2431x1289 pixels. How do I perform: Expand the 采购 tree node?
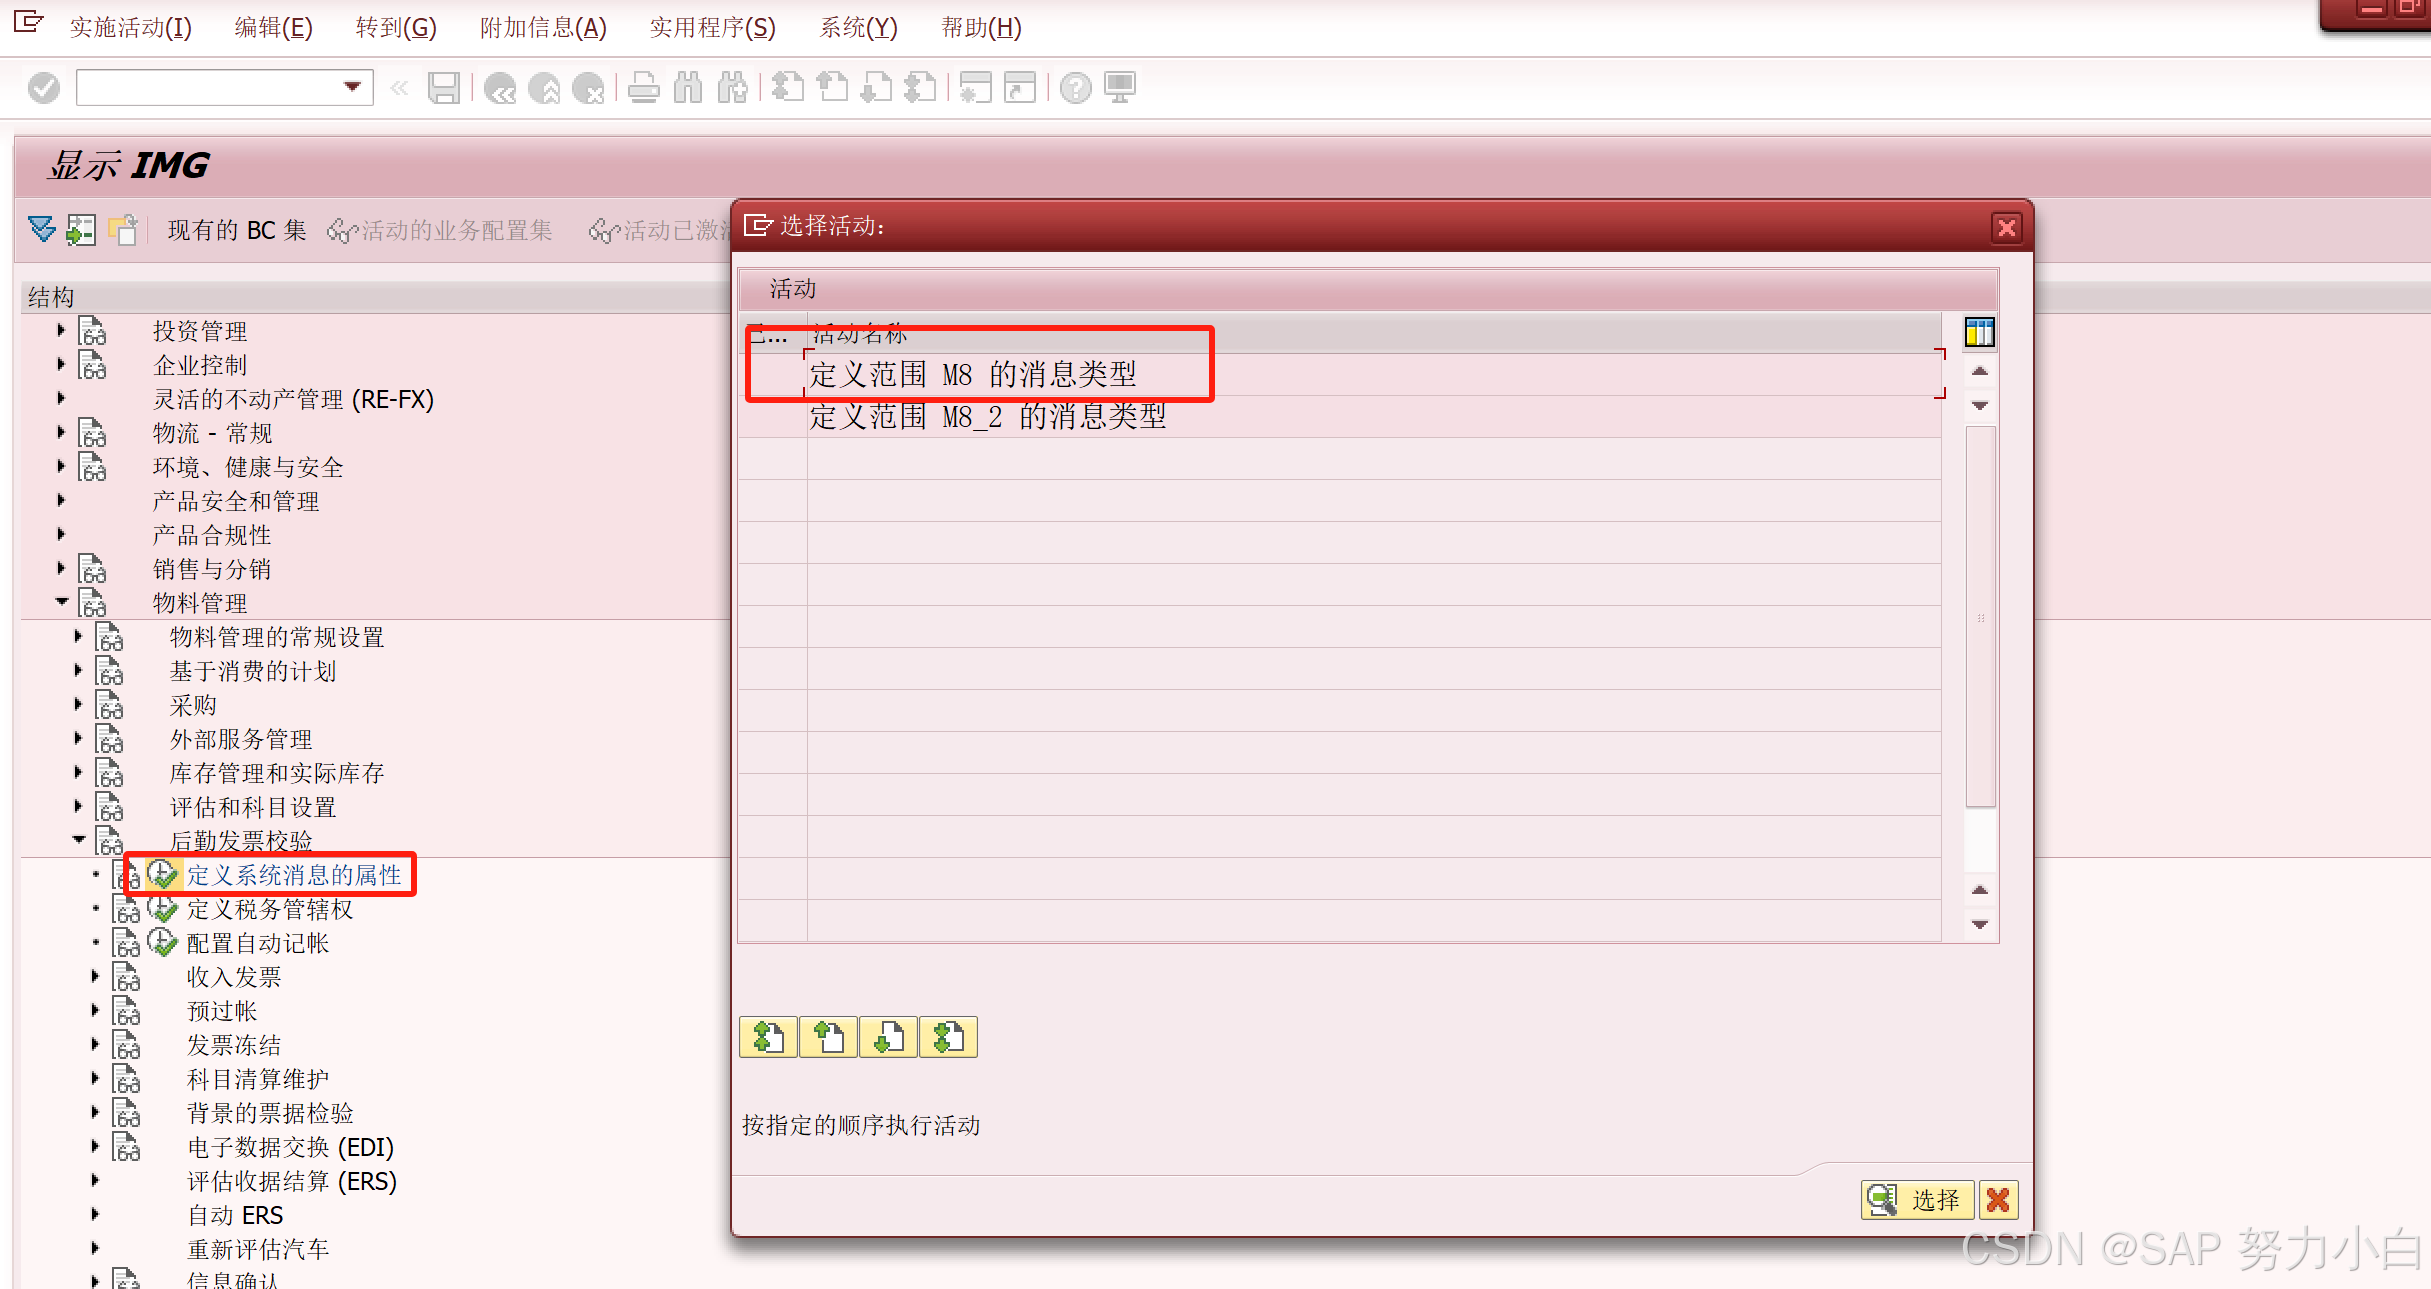click(x=78, y=704)
